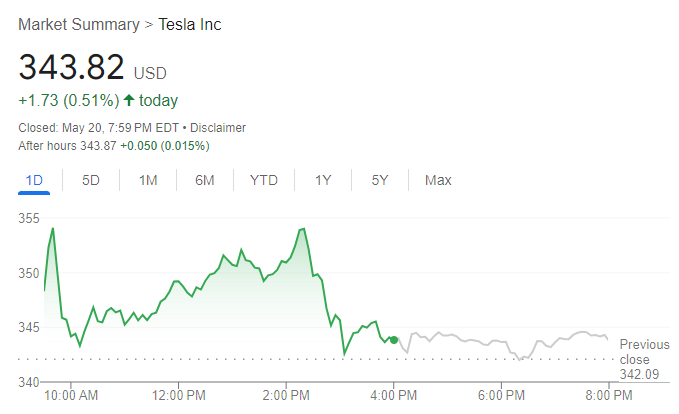679x414 pixels.
Task: Switch to the 5Y range tab
Action: 380,180
